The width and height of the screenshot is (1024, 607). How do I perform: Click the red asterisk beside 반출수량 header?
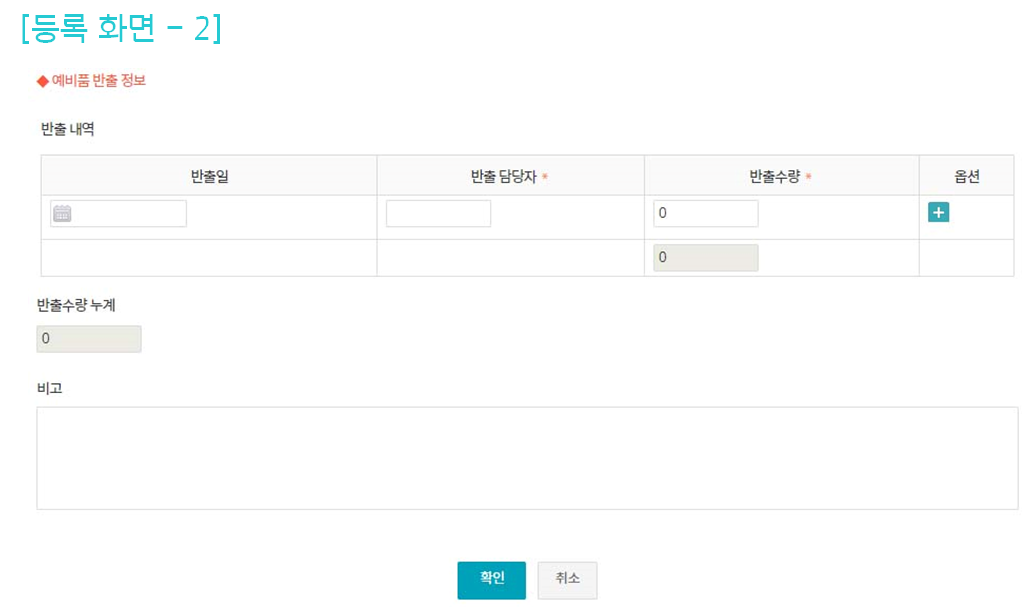click(808, 177)
